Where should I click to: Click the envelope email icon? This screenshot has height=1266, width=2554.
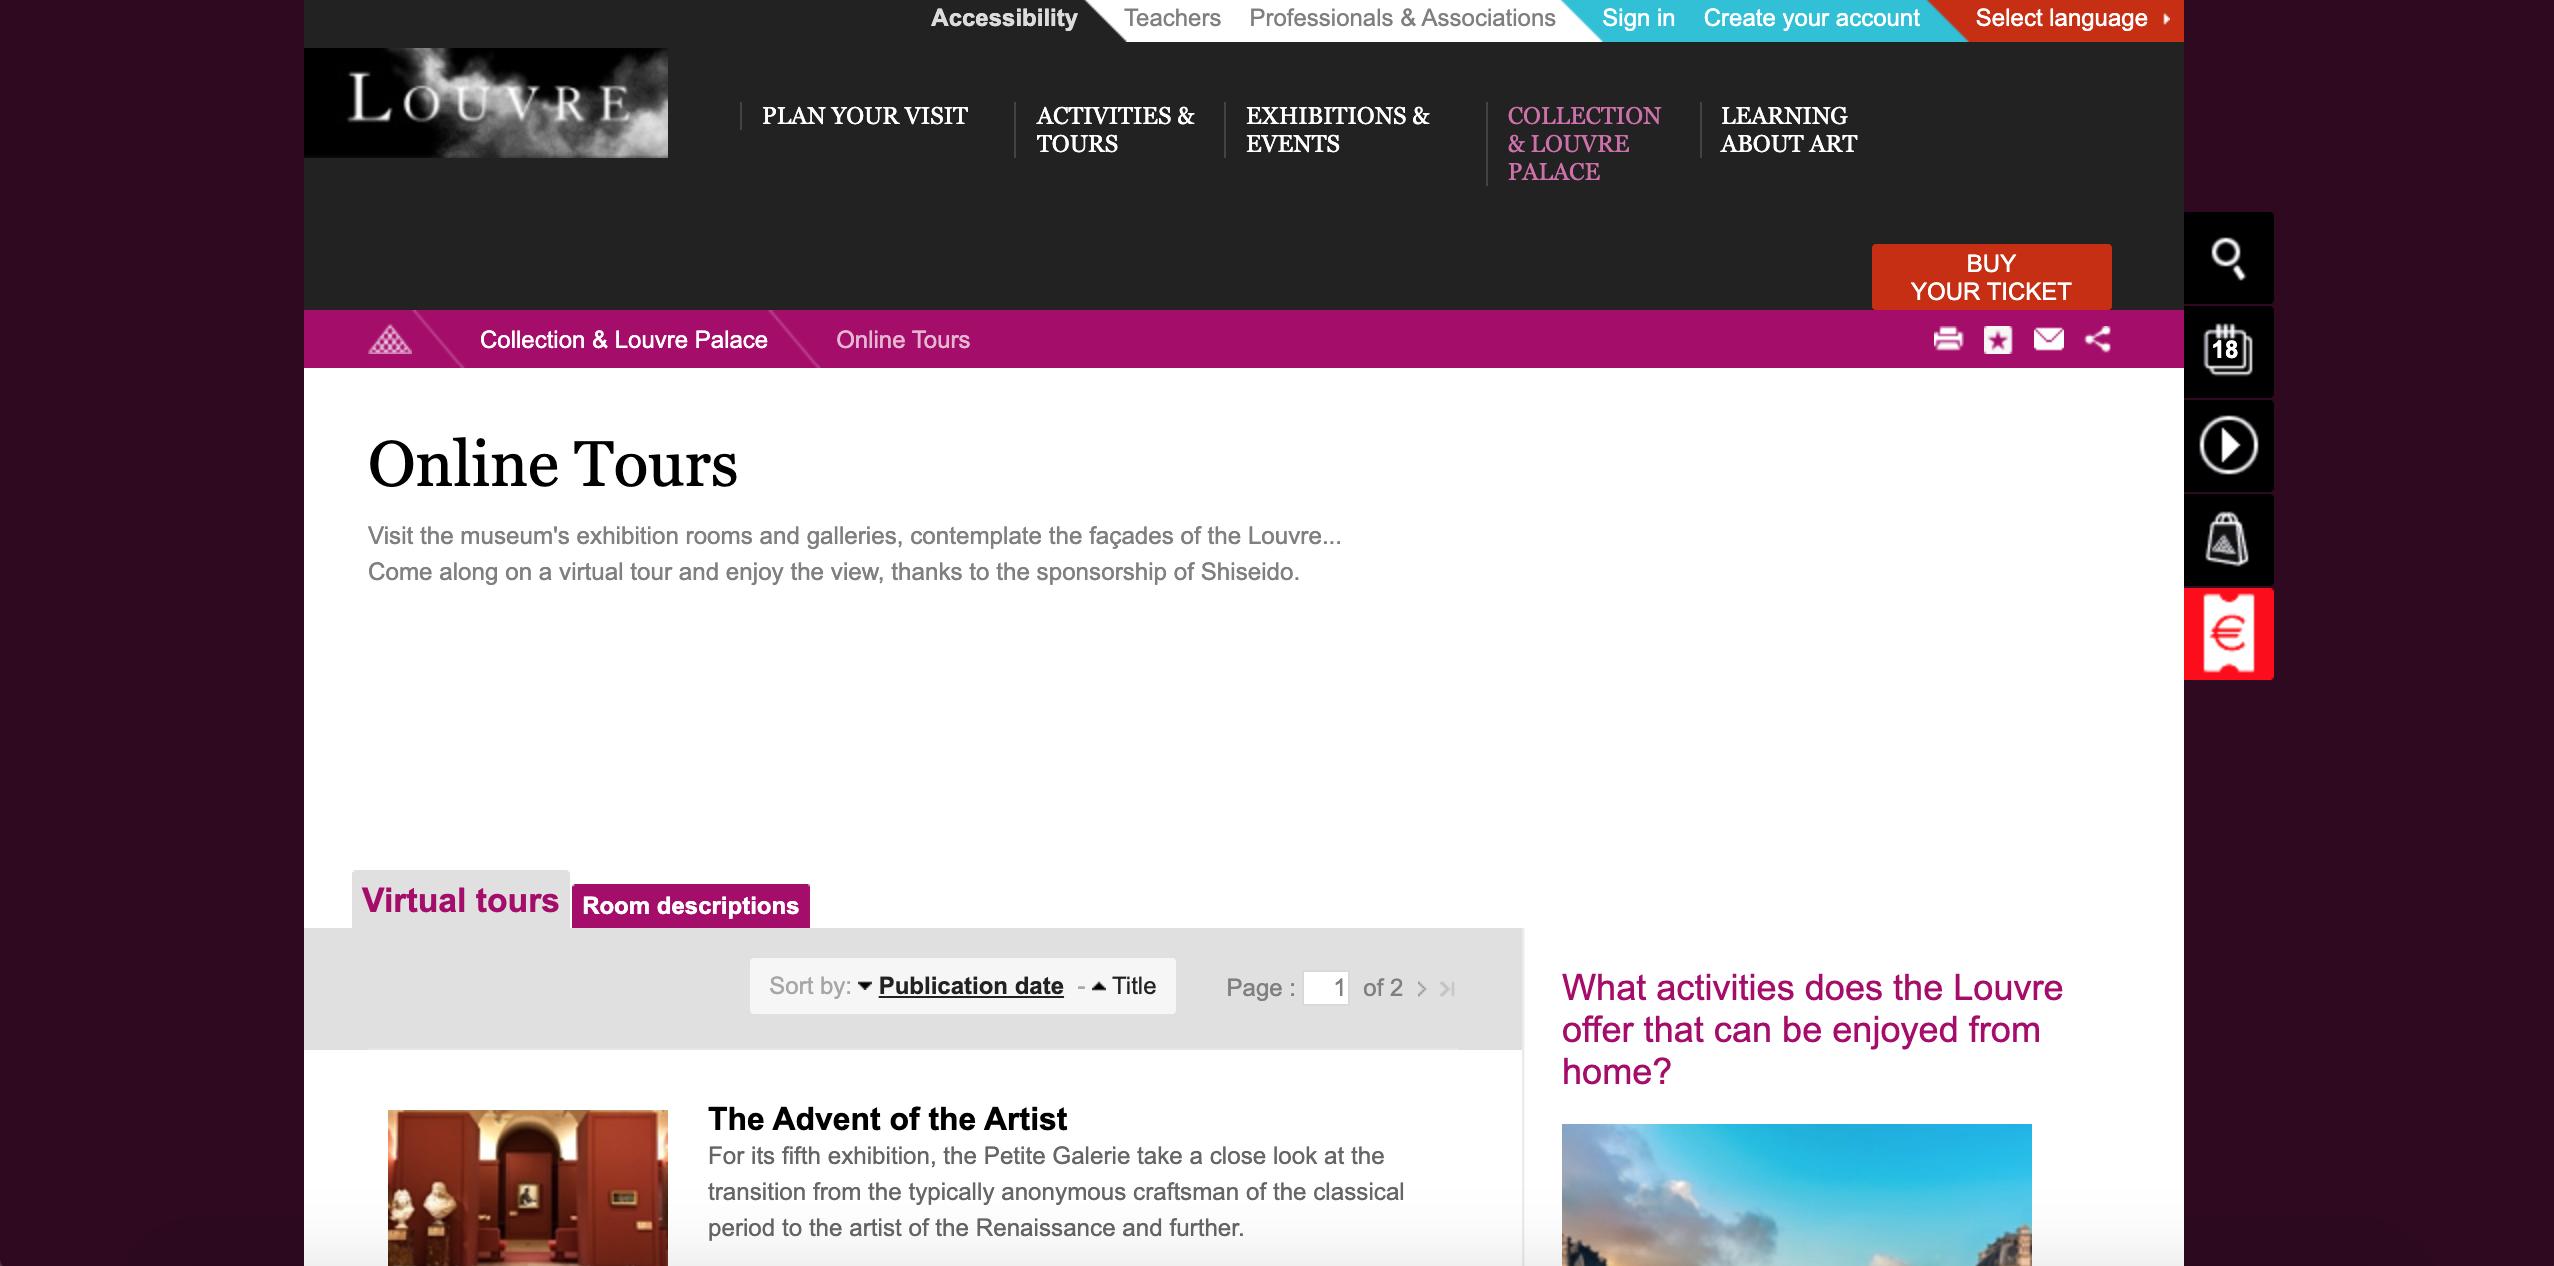click(2048, 340)
